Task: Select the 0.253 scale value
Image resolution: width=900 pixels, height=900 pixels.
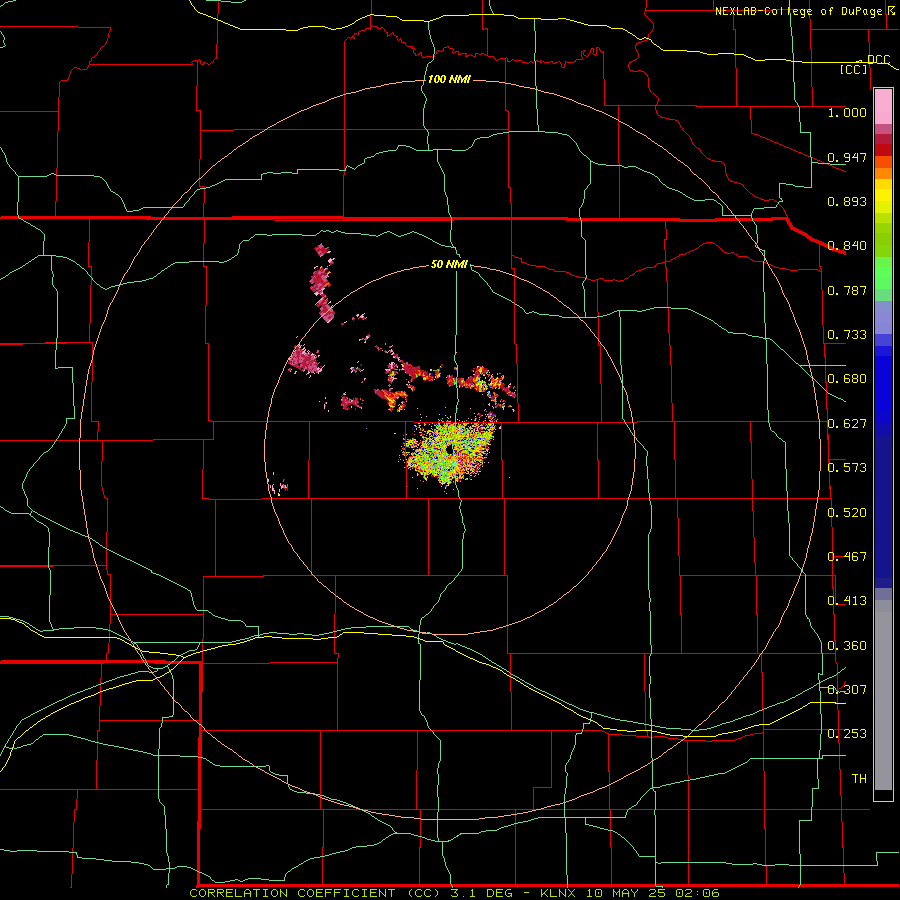Action: point(847,734)
